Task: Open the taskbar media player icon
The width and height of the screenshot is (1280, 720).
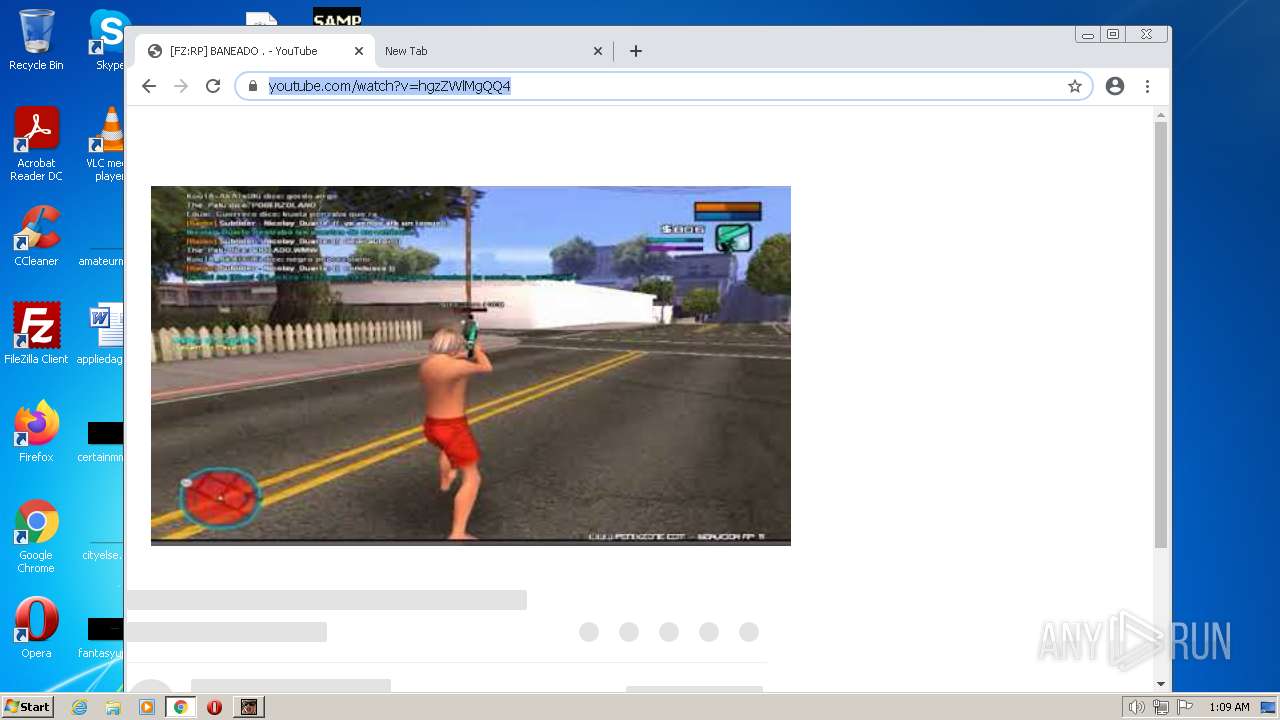Action: 147,707
